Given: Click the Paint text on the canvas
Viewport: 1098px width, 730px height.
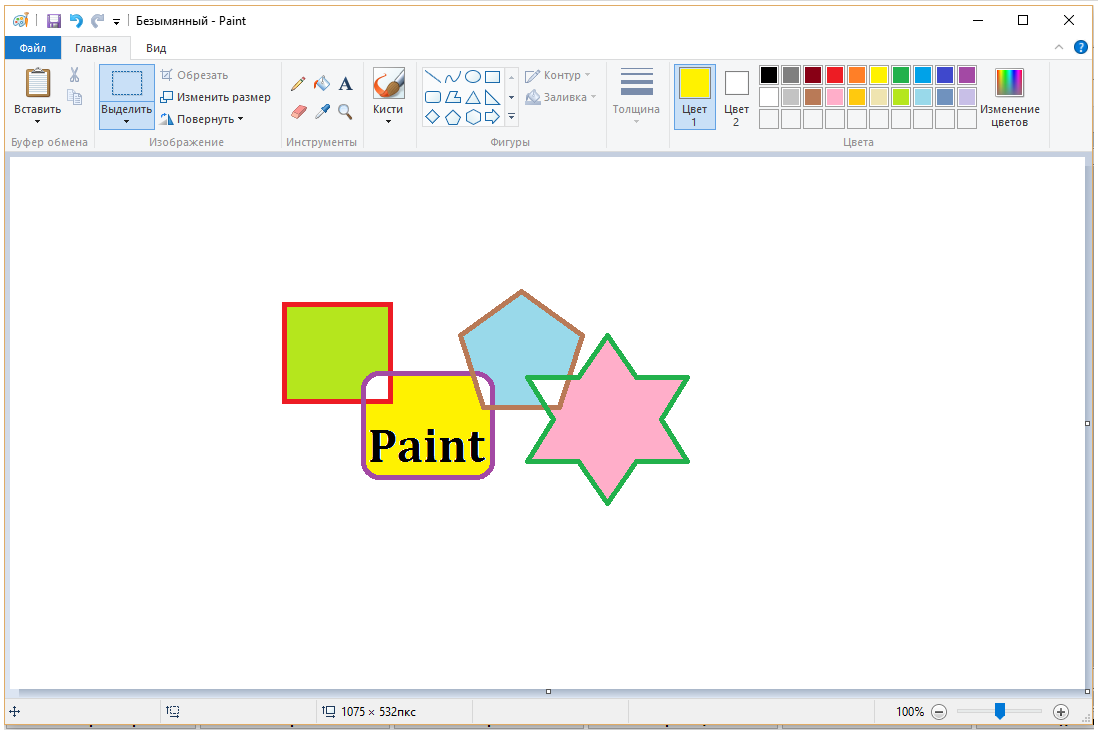Looking at the screenshot, I should (427, 446).
